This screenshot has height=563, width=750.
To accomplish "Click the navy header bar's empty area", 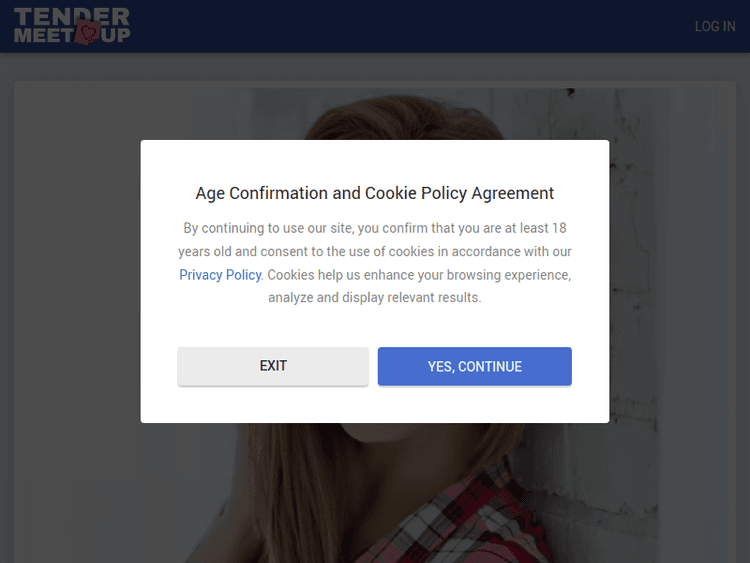I will tap(400, 26).
